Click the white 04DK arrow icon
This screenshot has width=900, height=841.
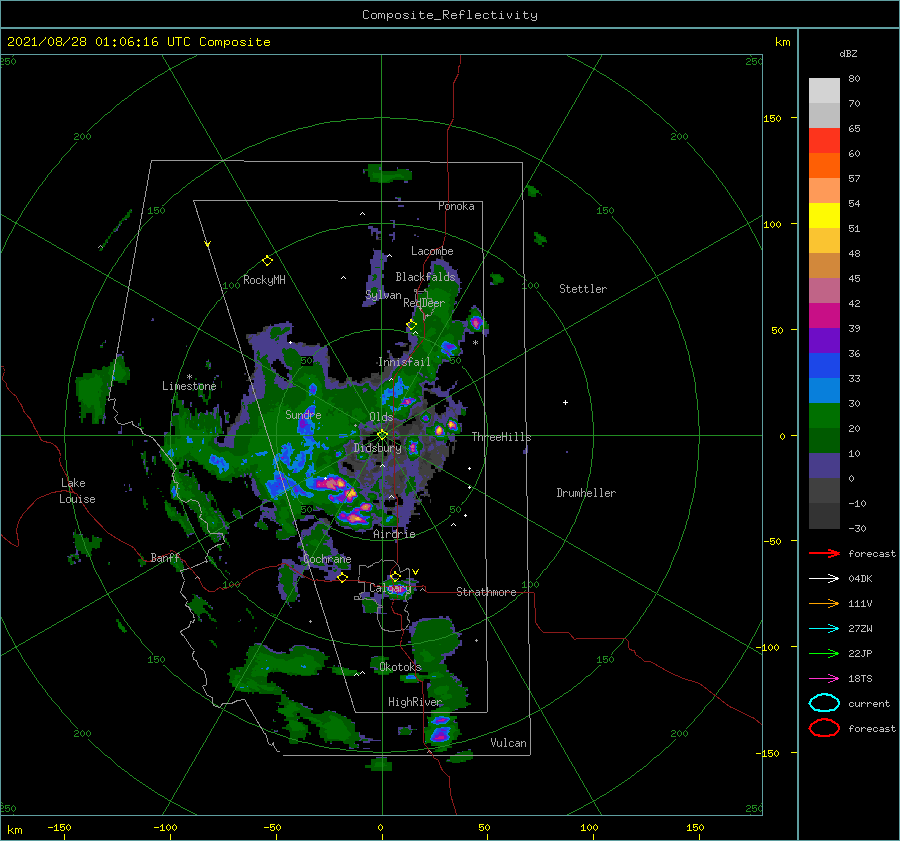point(824,579)
